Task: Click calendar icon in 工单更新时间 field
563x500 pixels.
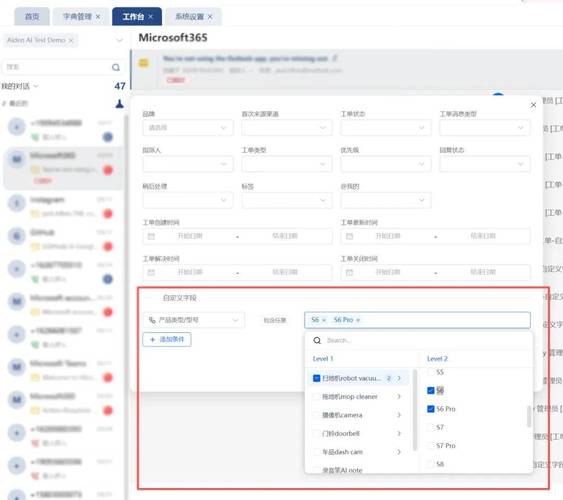Action: coord(349,236)
